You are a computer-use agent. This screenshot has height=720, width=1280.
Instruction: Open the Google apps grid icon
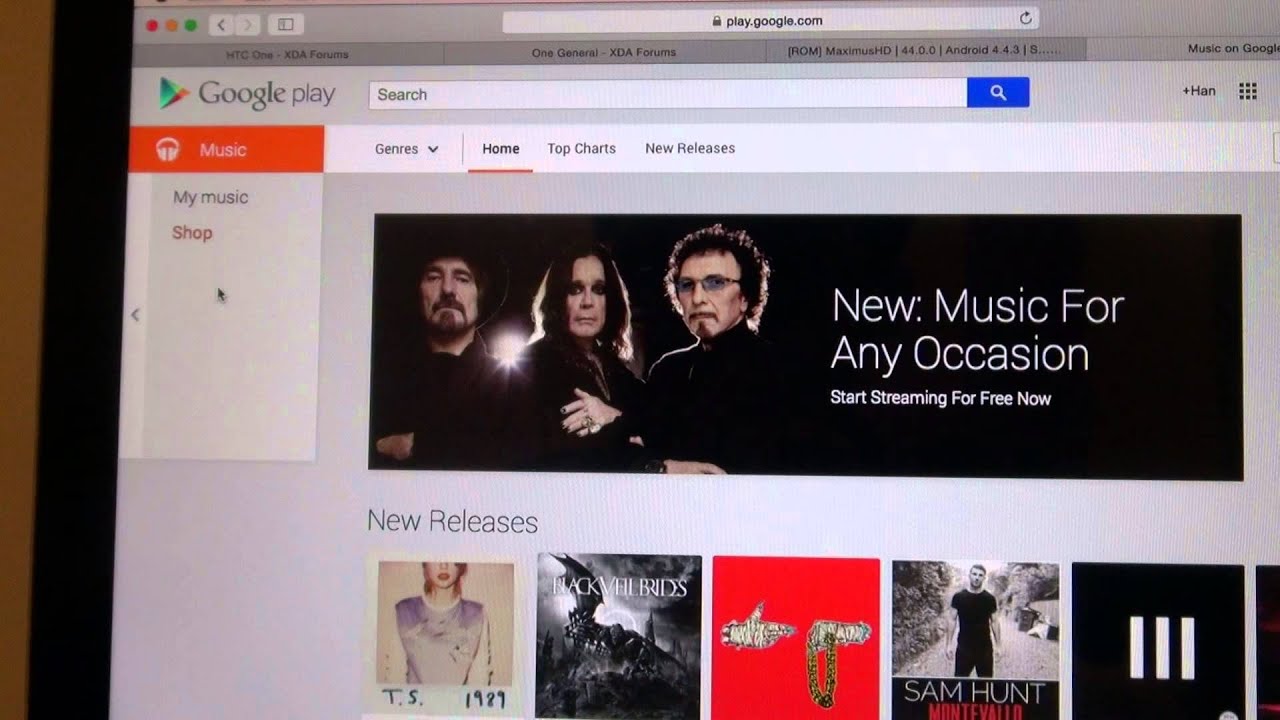[1248, 91]
